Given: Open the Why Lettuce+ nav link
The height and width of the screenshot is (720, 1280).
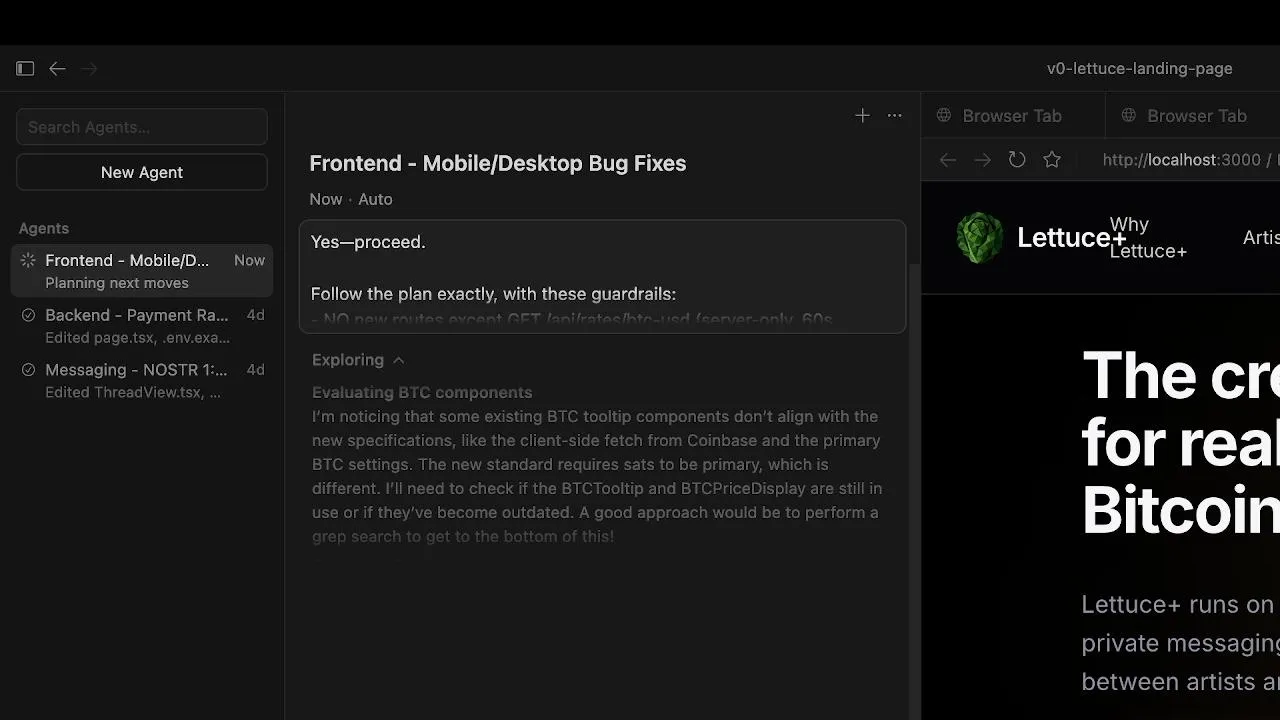Looking at the screenshot, I should [1148, 238].
